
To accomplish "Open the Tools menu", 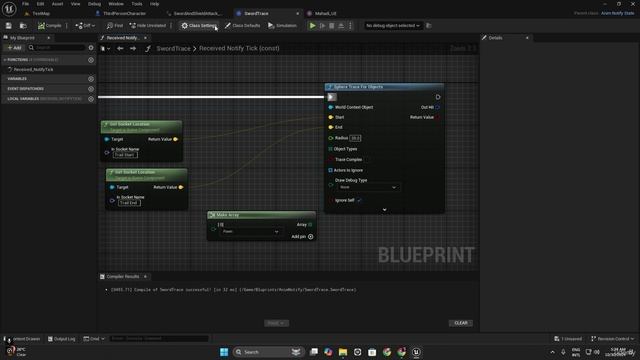I will (137, 4).
